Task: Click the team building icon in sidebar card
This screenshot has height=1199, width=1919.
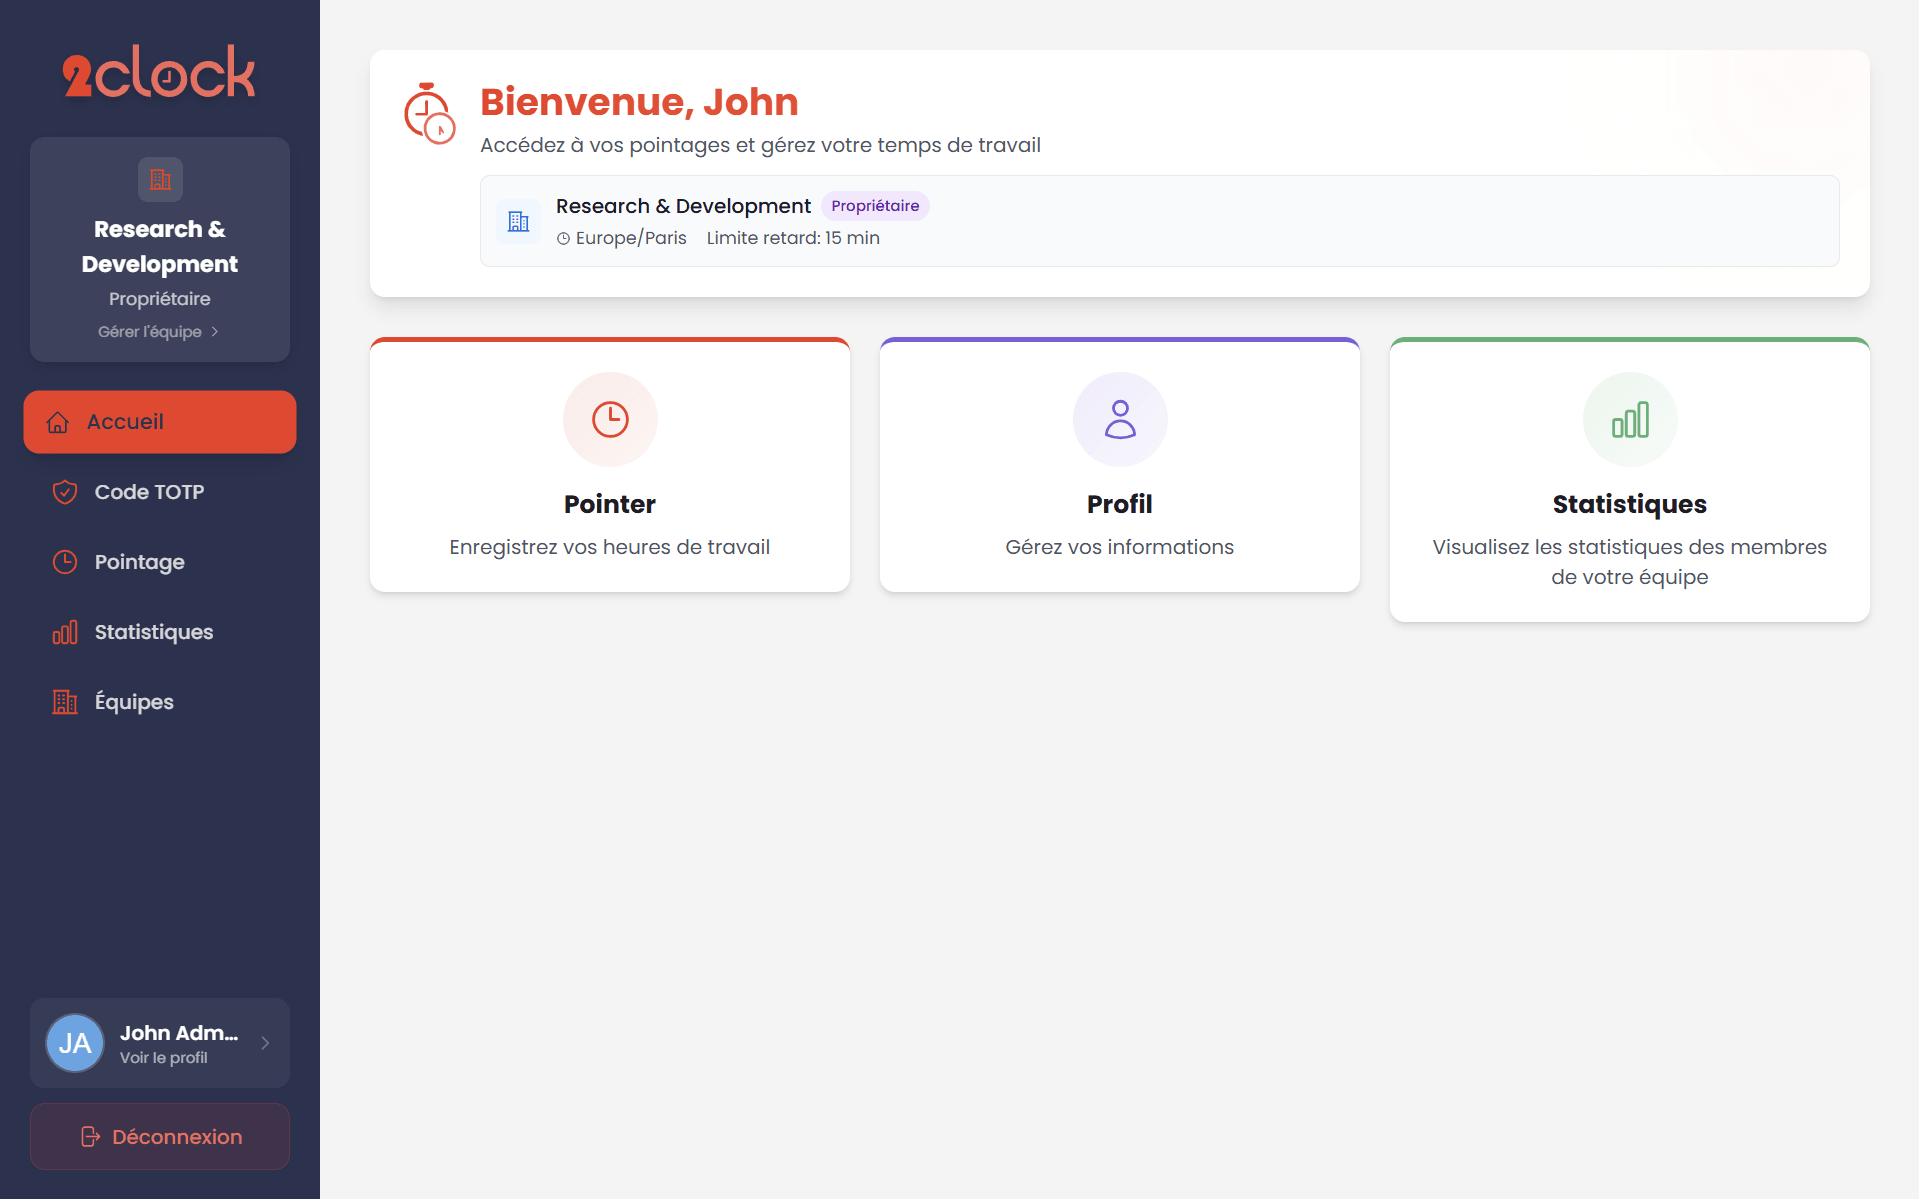Action: pos(160,180)
